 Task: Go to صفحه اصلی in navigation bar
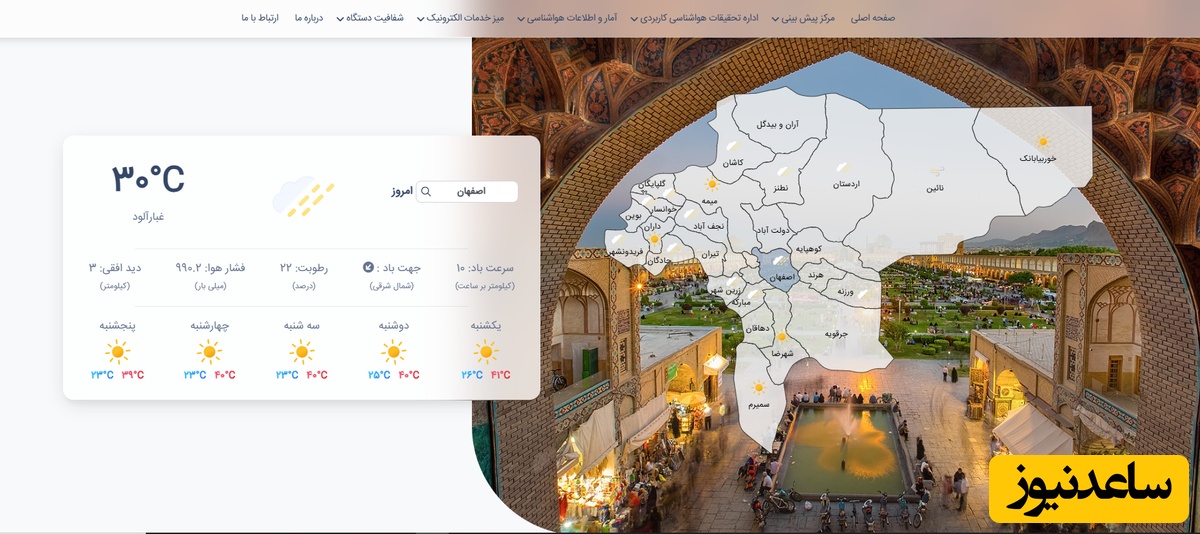pos(873,18)
